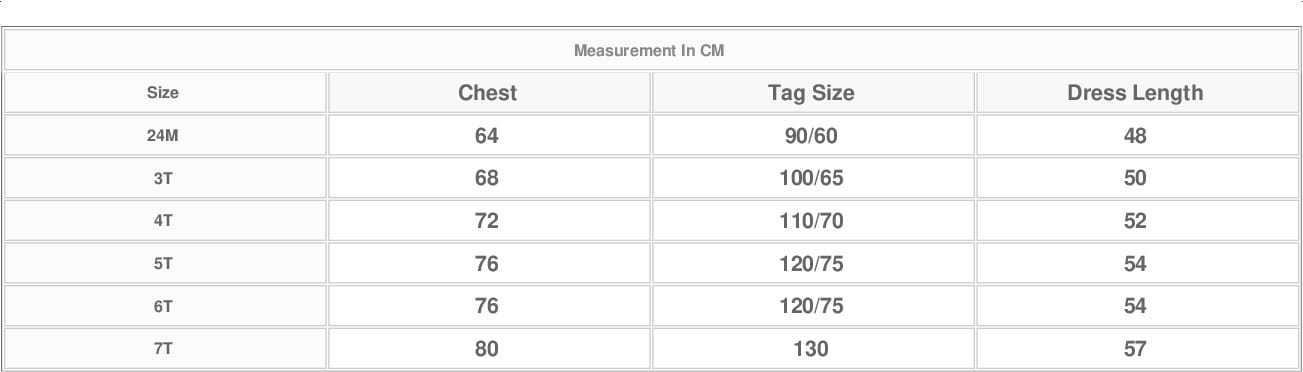This screenshot has height=372, width=1303.
Task: Select tag size 110/70 cell
Action: (811, 221)
